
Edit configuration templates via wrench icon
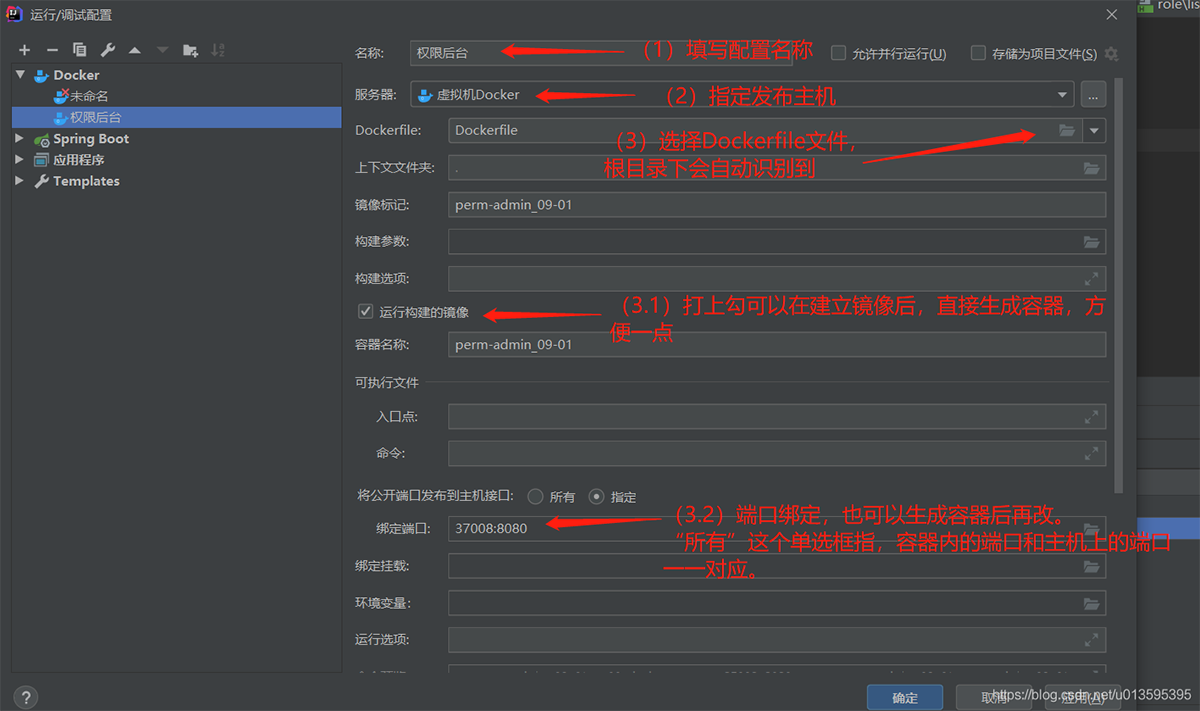tap(108, 49)
